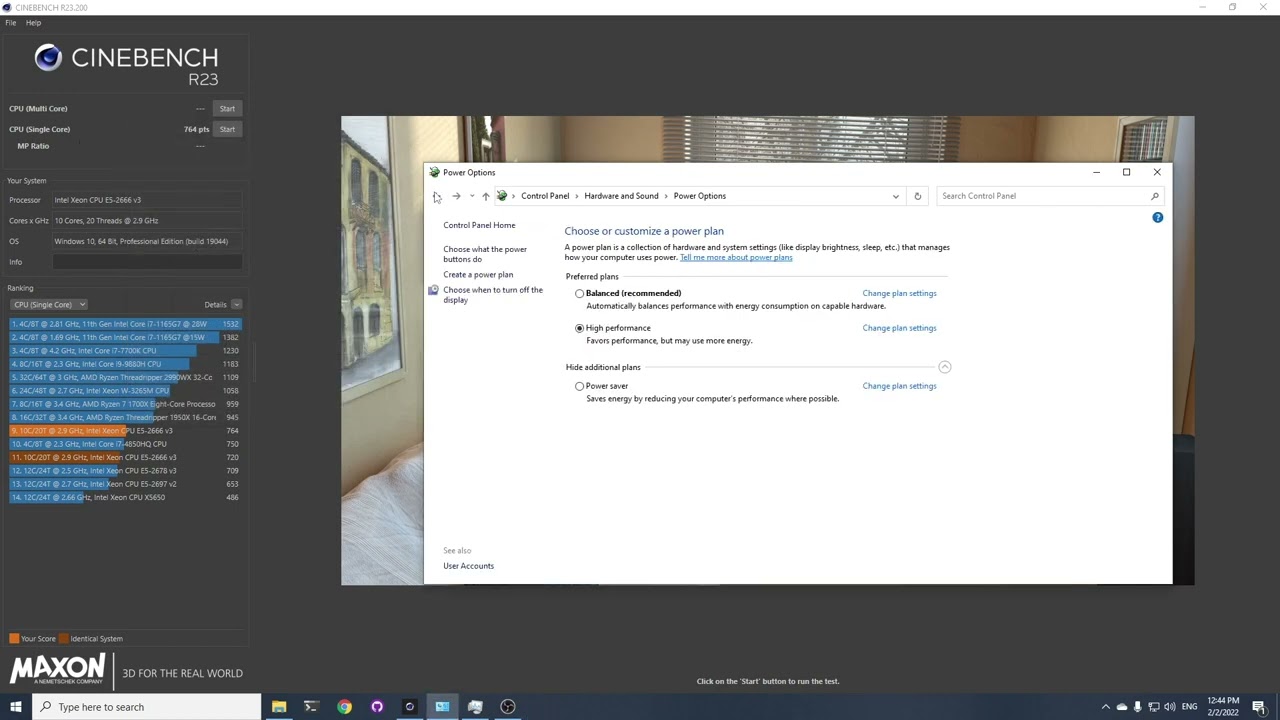Maximize the Power Options window
Image resolution: width=1280 pixels, height=720 pixels.
(x=1126, y=172)
